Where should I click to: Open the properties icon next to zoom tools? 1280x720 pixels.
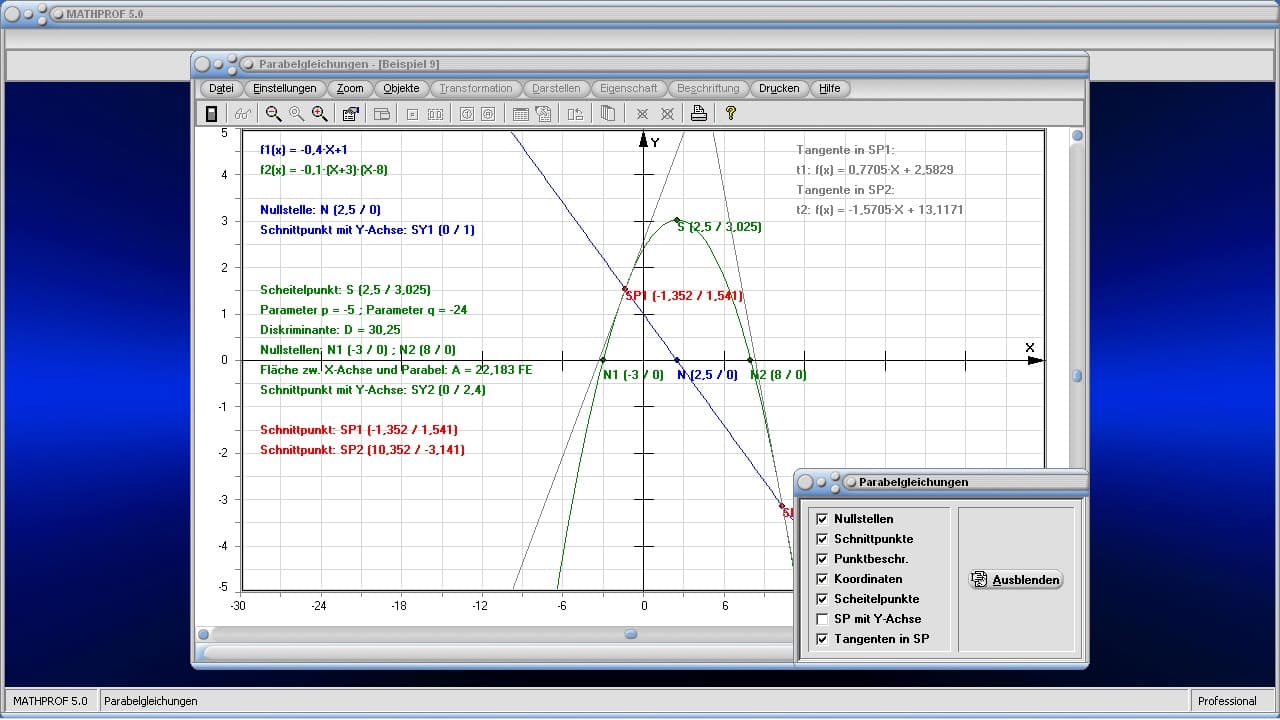(x=350, y=114)
